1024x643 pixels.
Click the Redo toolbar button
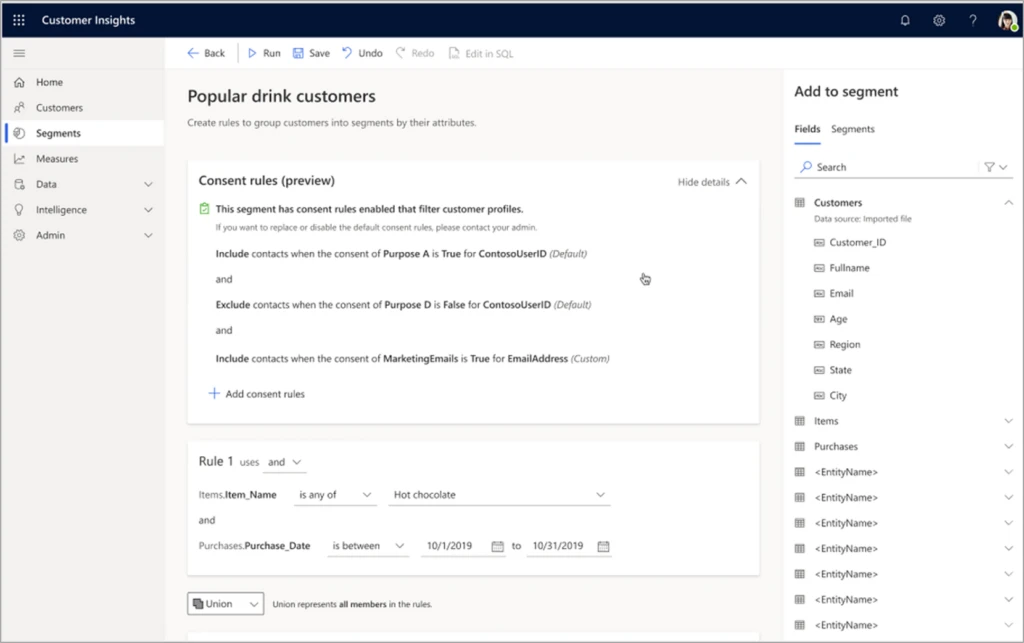(415, 54)
